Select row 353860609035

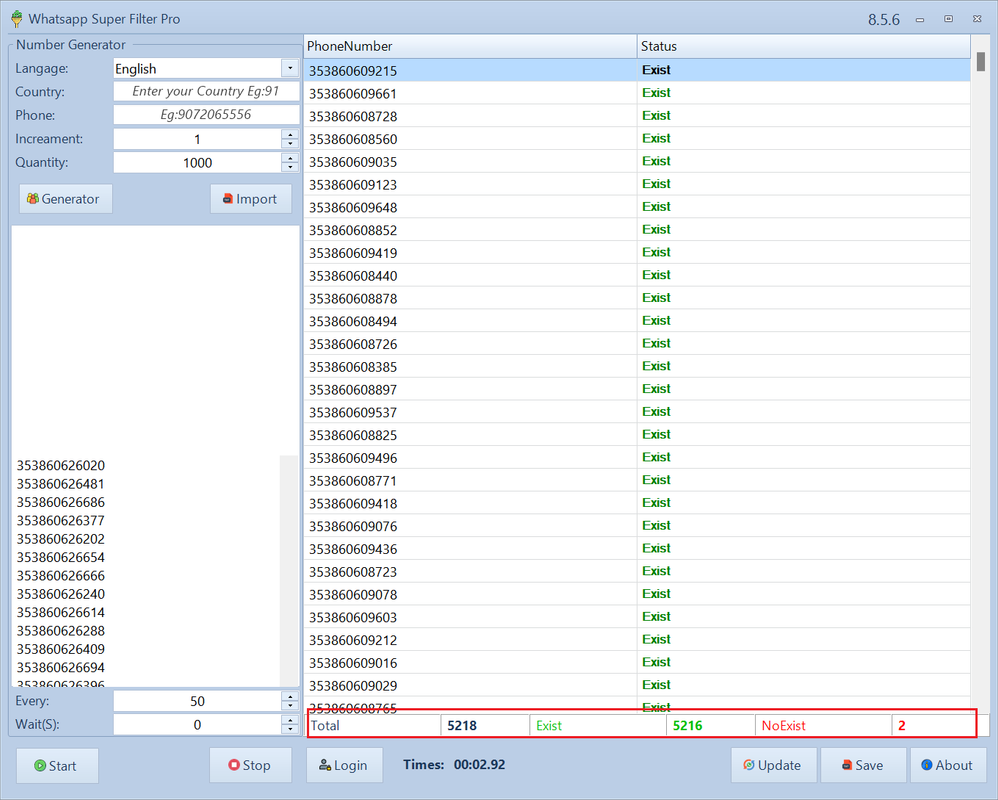pyautogui.click(x=637, y=162)
